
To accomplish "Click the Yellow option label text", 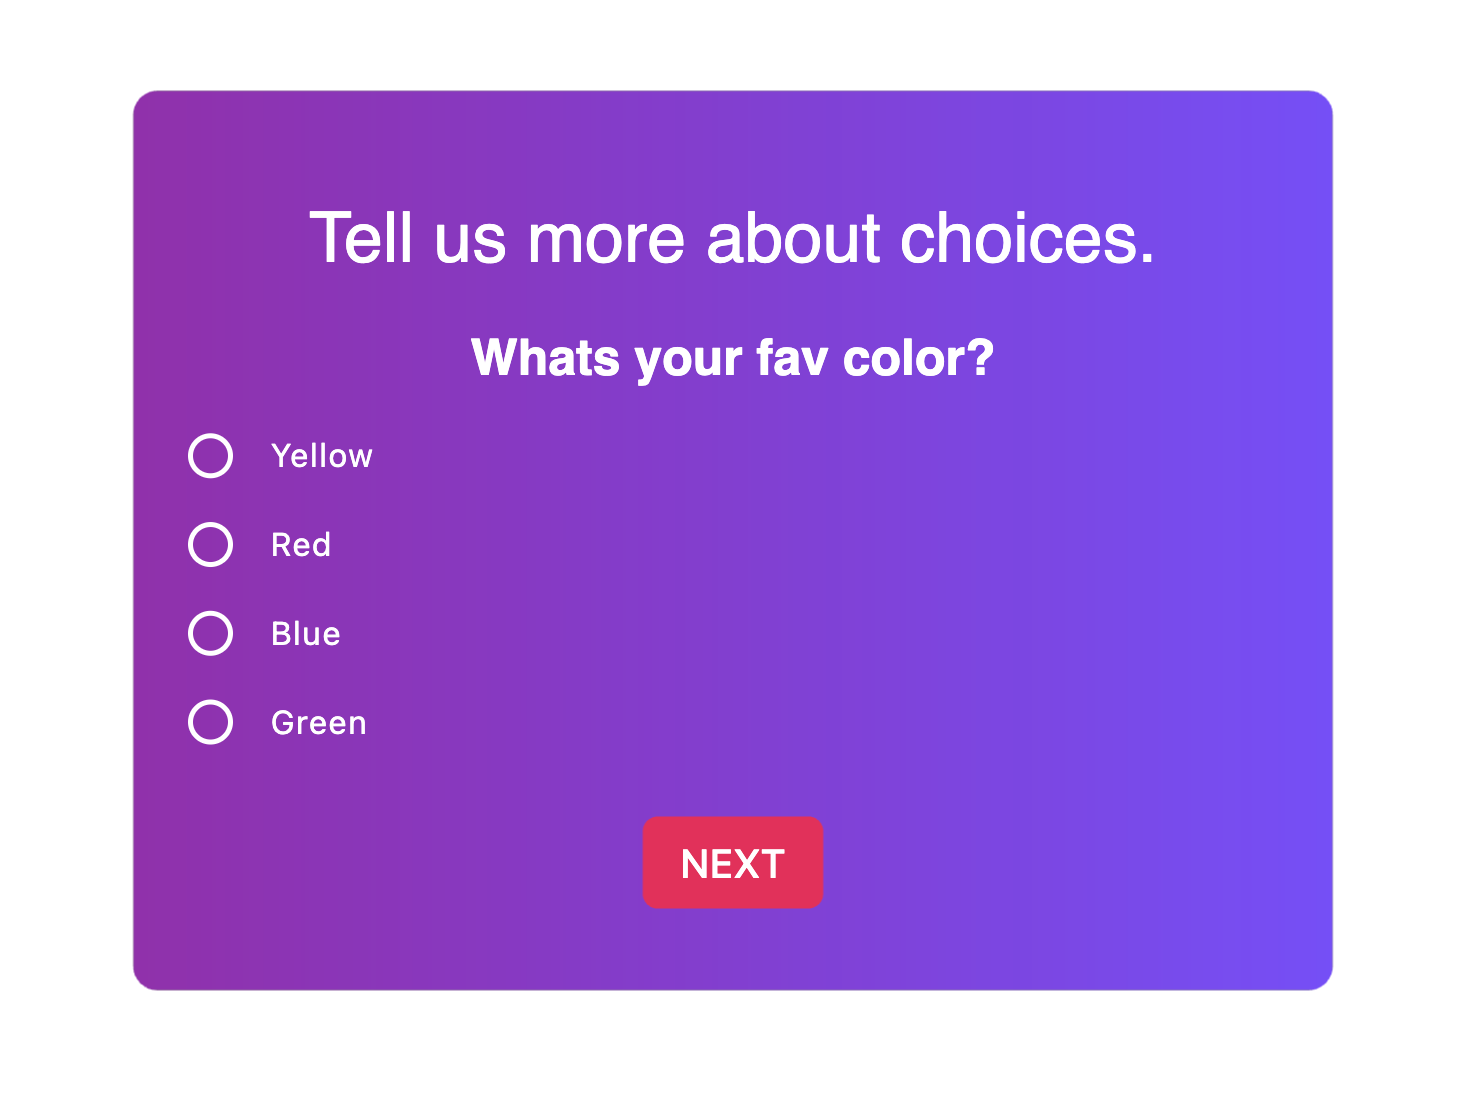I will (x=322, y=456).
